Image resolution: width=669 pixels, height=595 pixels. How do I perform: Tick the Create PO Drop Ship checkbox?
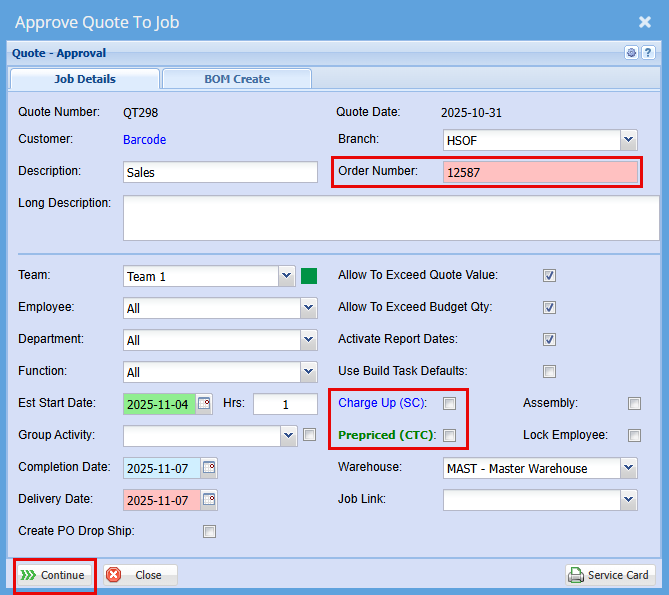pos(209,532)
